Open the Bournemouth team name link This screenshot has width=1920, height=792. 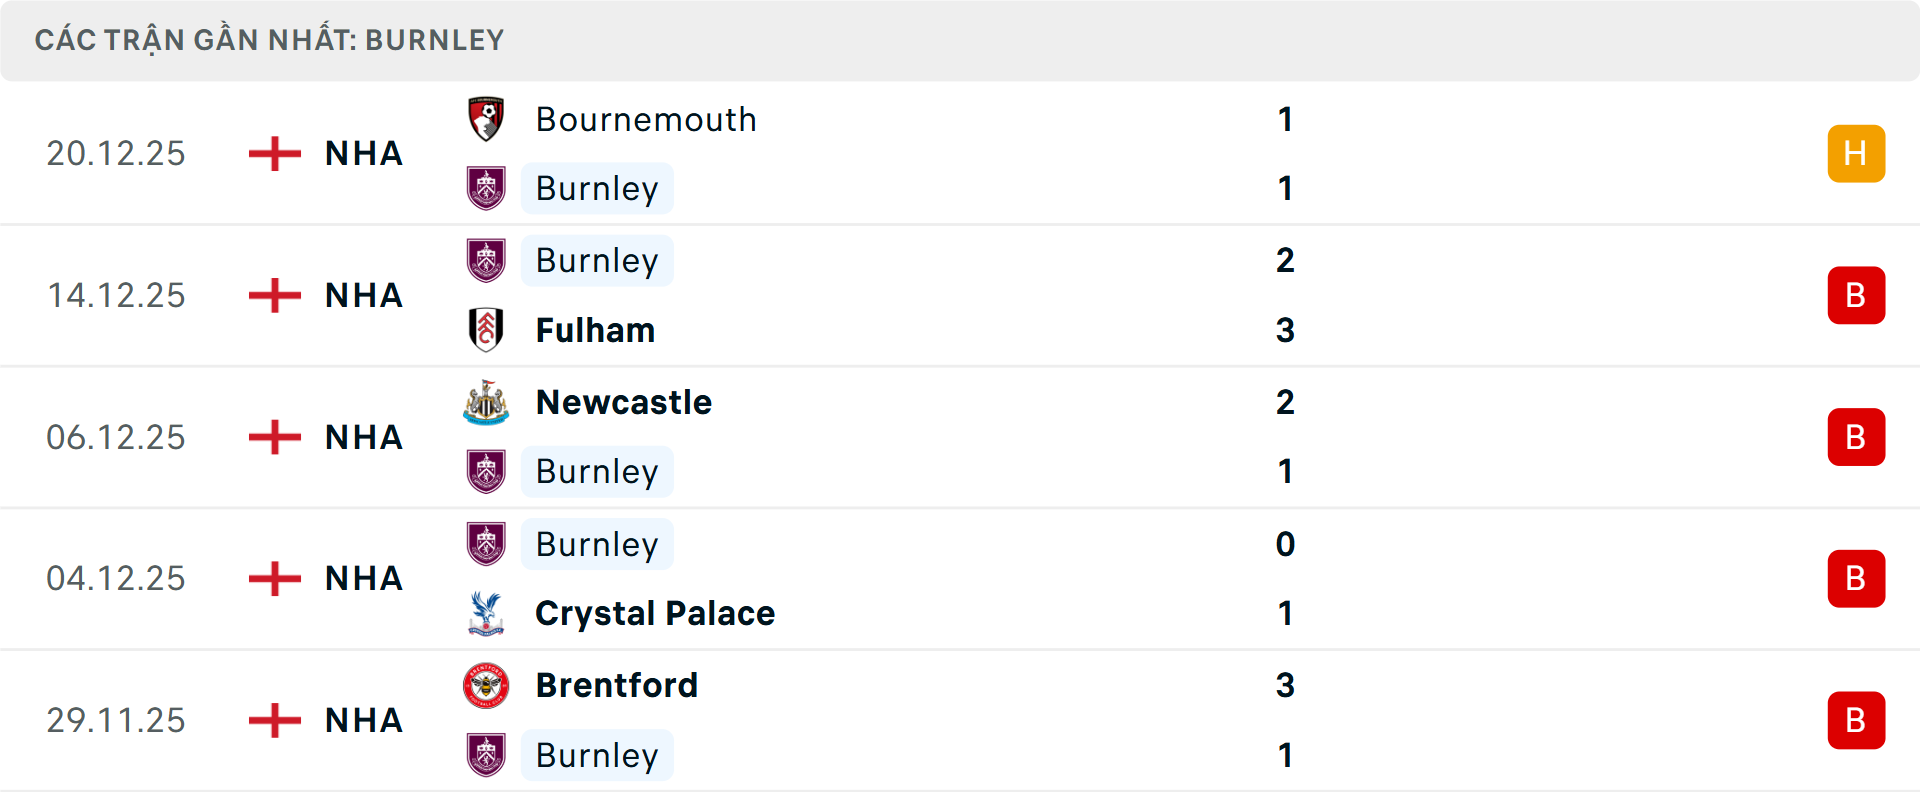pos(645,119)
